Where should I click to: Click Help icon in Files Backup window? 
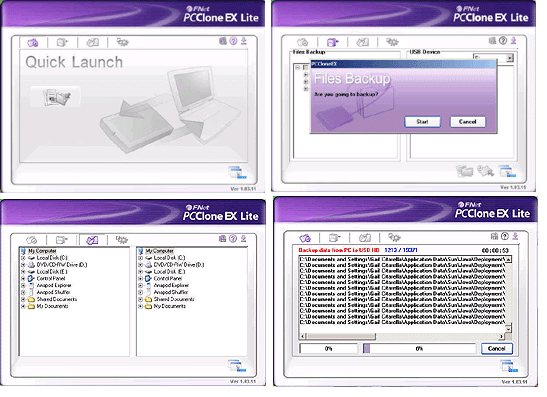pos(503,41)
